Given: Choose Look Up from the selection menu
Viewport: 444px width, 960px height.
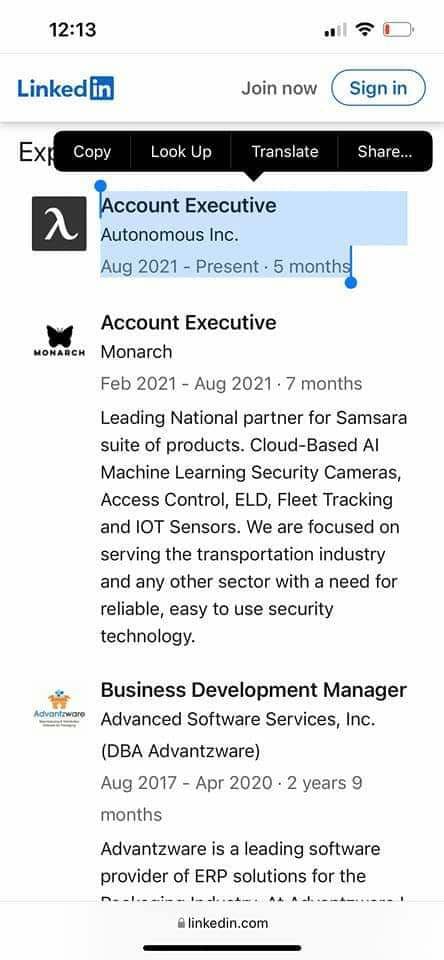Looking at the screenshot, I should point(181,152).
